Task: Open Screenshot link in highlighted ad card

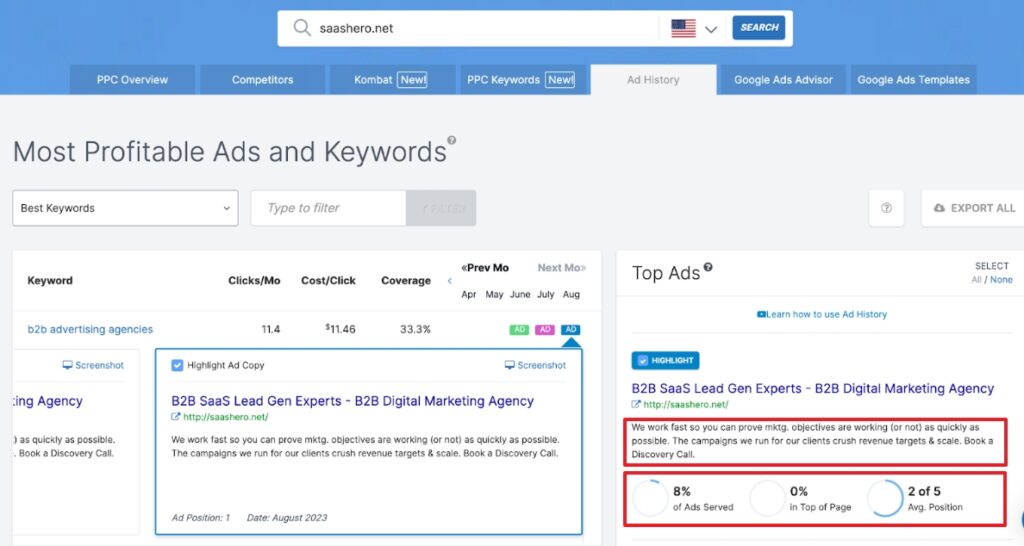Action: point(536,365)
